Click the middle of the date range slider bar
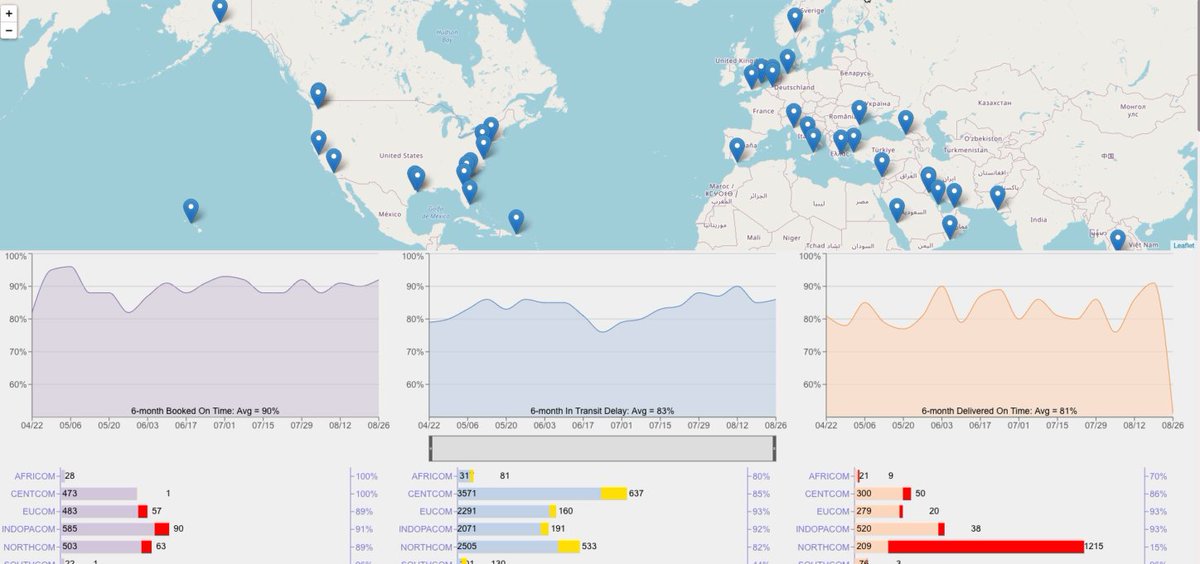The height and width of the screenshot is (564, 1200). click(x=603, y=448)
